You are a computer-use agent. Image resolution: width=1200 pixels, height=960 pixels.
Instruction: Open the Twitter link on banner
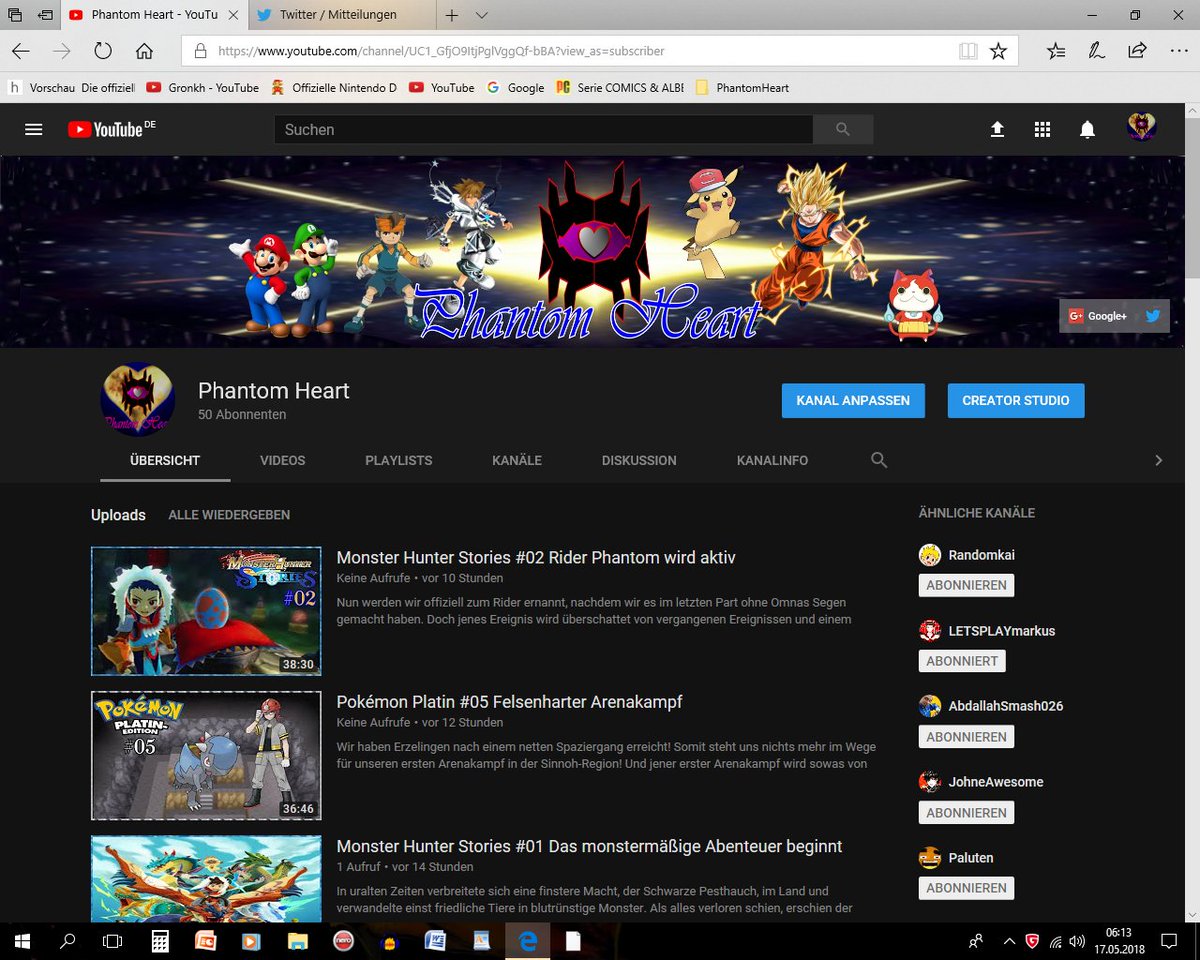pyautogui.click(x=1153, y=316)
